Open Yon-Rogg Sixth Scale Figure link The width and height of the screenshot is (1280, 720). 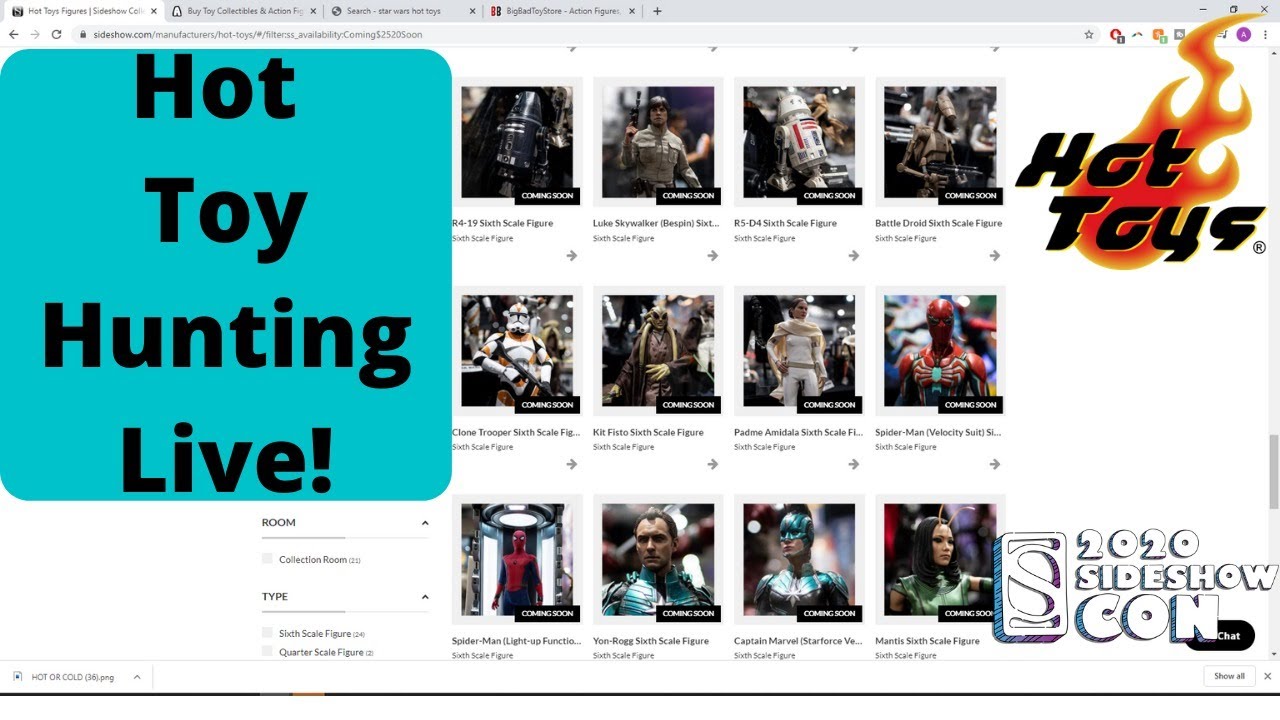pyautogui.click(x=651, y=641)
